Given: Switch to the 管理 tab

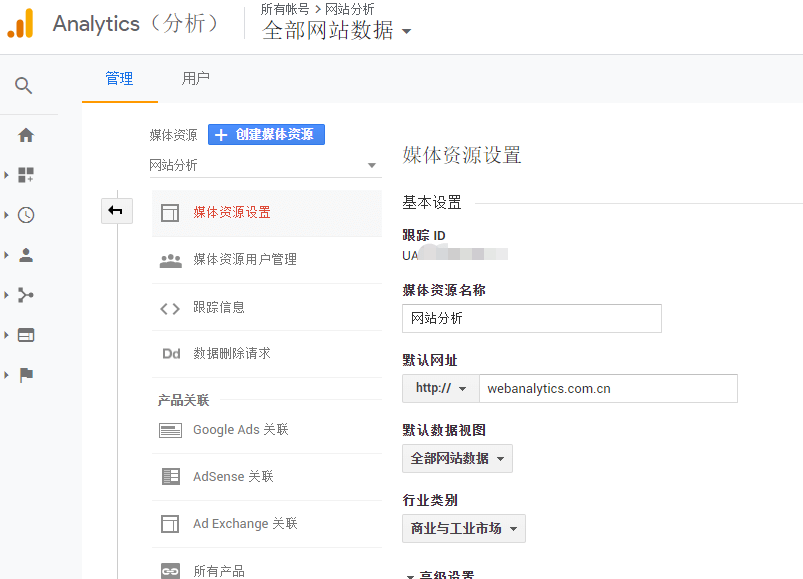Looking at the screenshot, I should (x=120, y=79).
